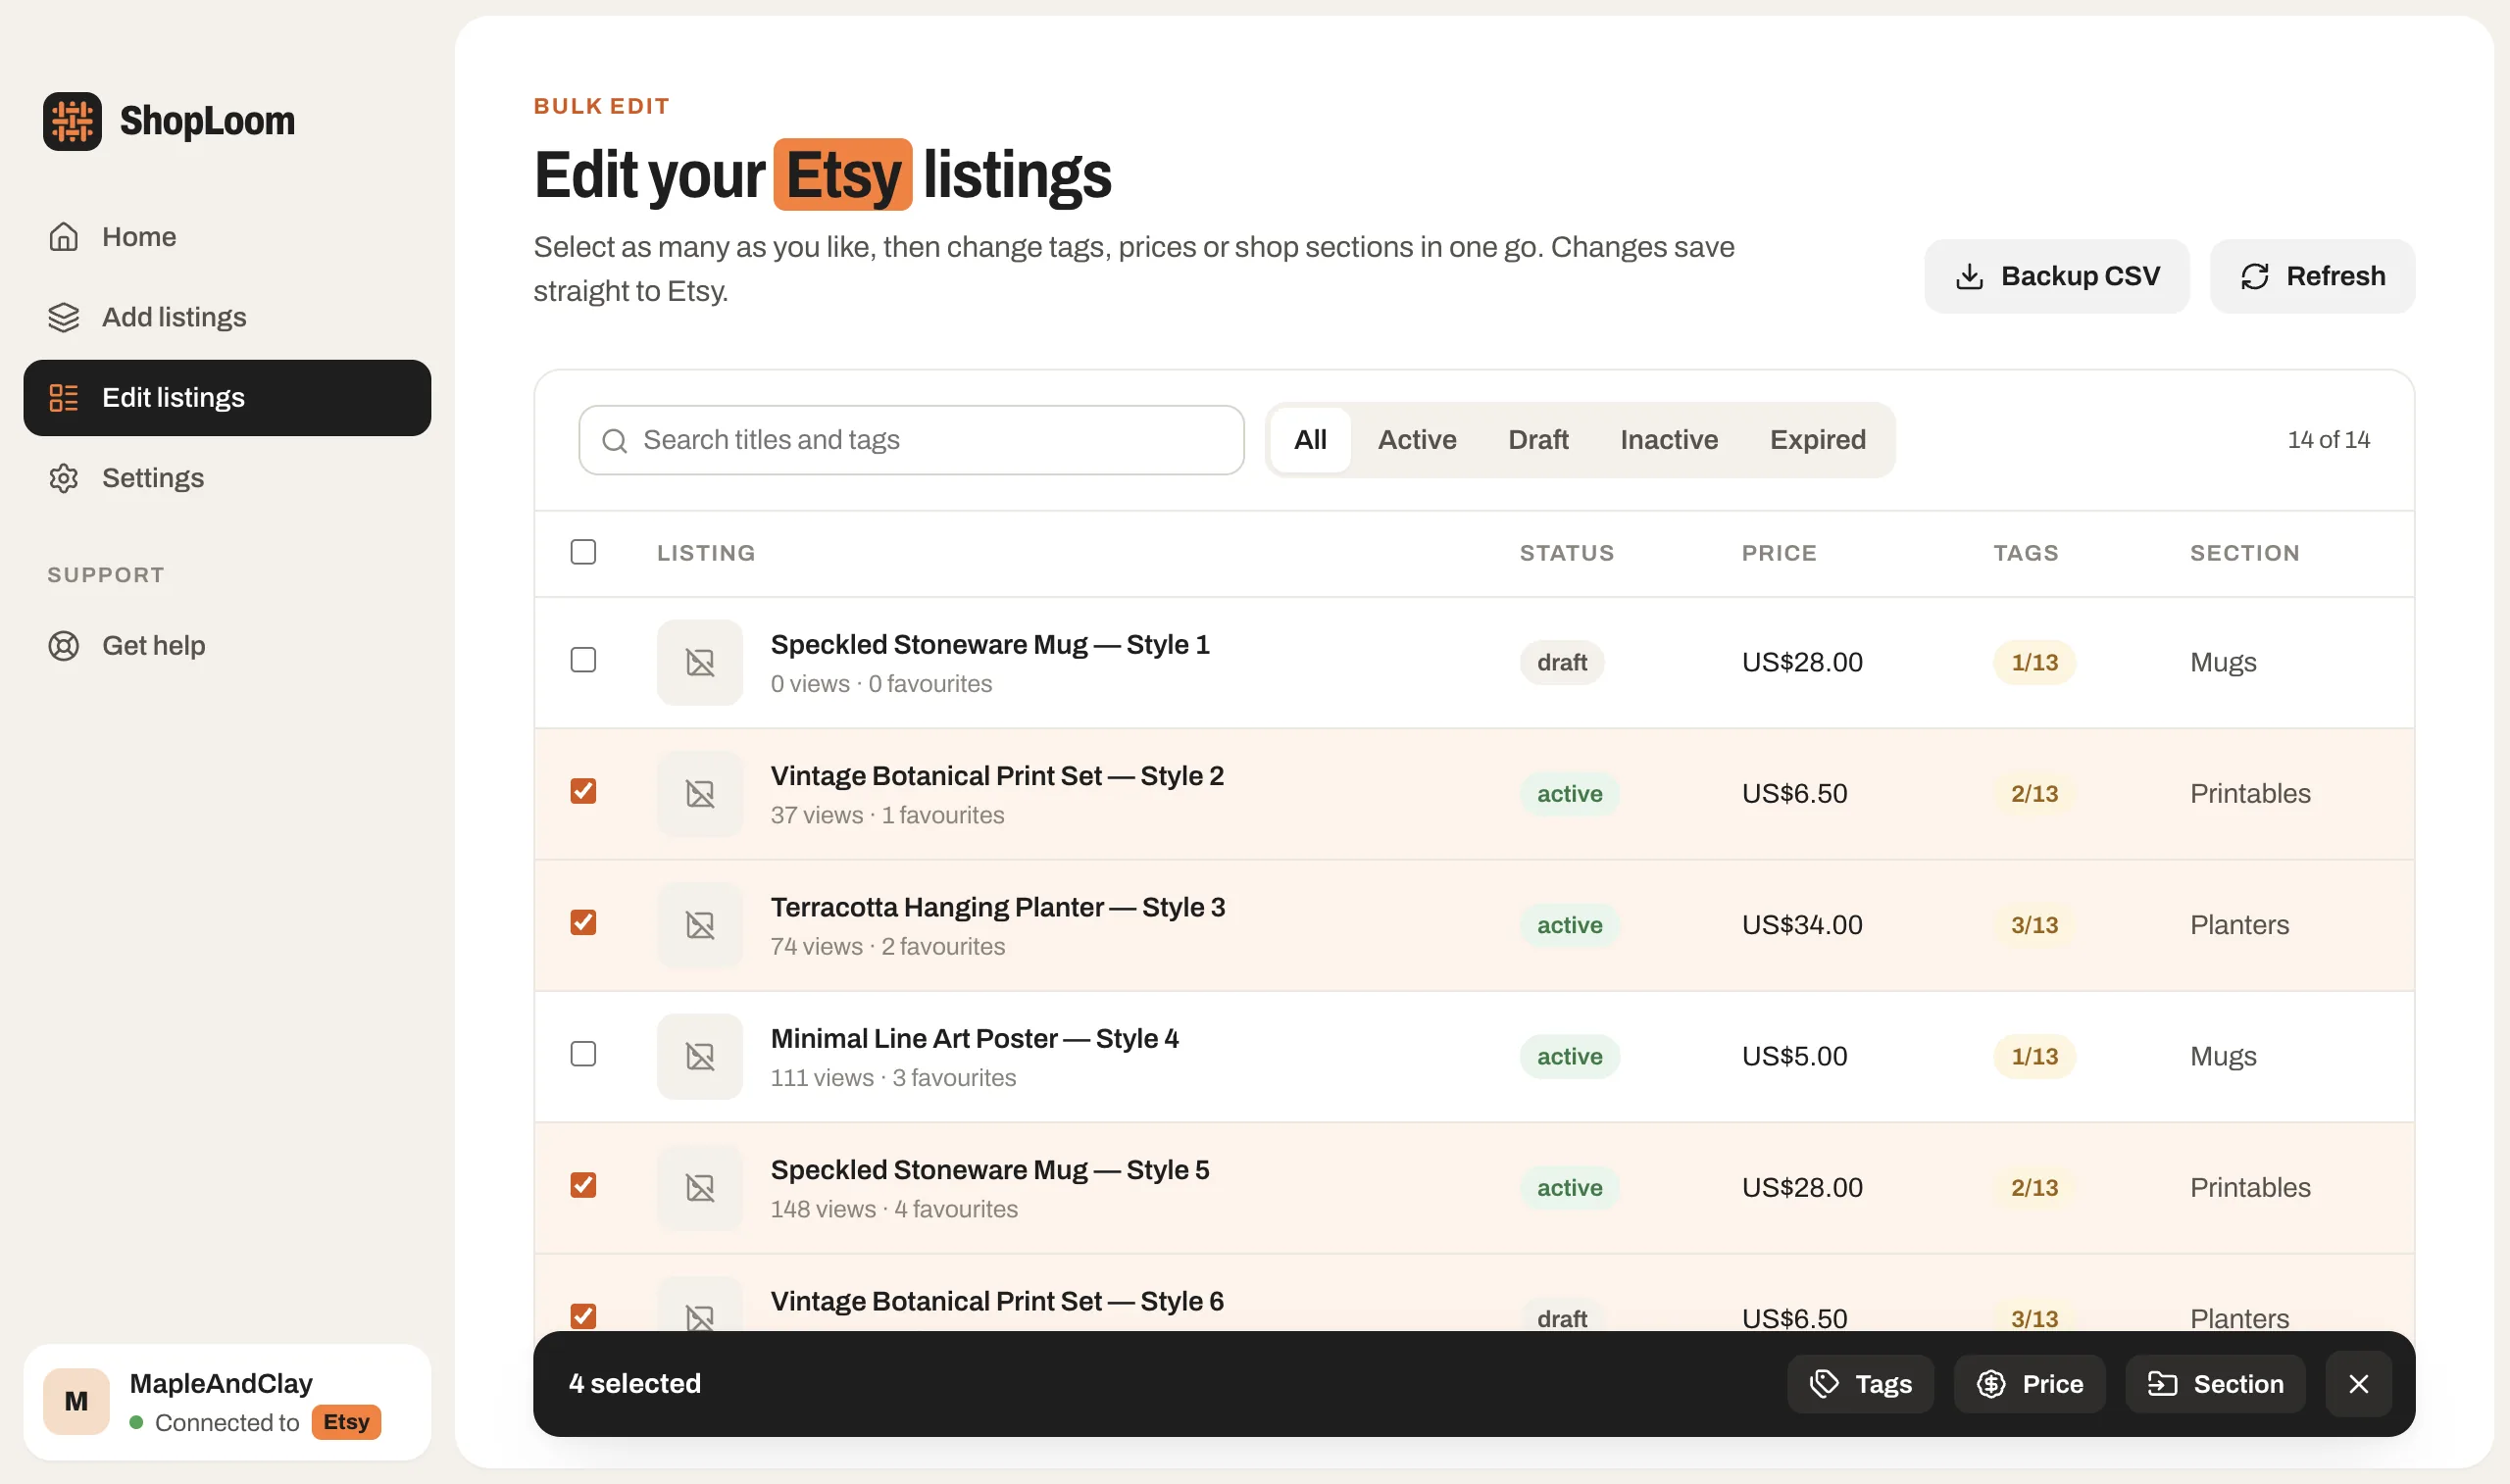
Task: Click thumbnail of Minimal Line Art Poster Style 4
Action: (x=700, y=1057)
